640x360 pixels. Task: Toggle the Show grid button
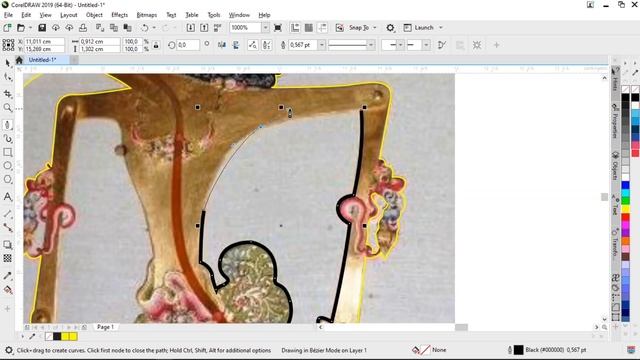[309, 28]
